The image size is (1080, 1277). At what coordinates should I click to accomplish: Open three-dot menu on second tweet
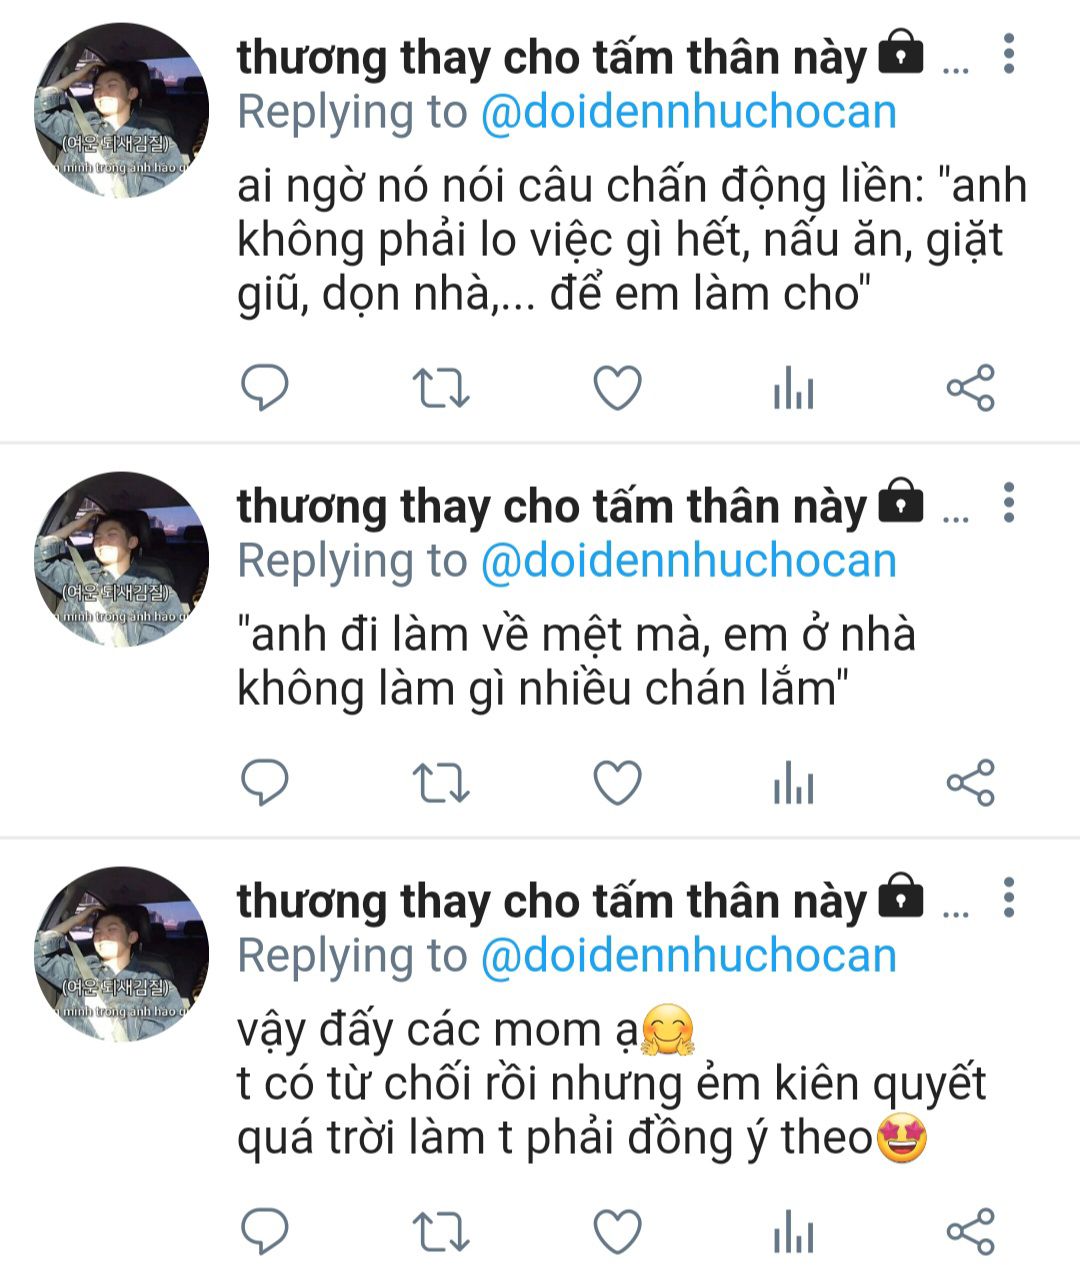(1009, 502)
